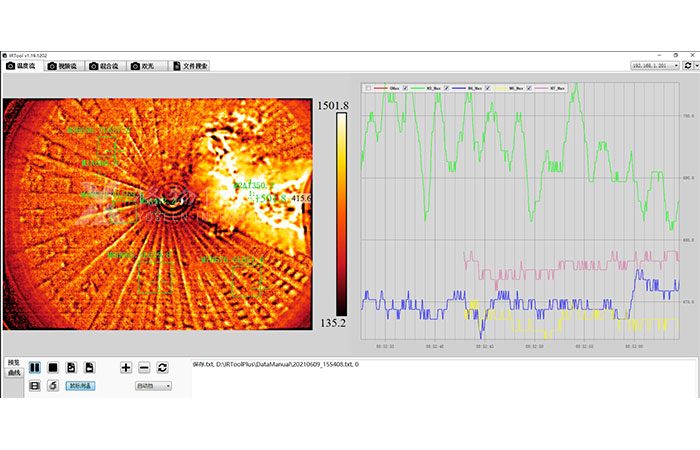Click the 135.2 minimum temperature value
Screen dimensions: 700x450
pos(333,323)
